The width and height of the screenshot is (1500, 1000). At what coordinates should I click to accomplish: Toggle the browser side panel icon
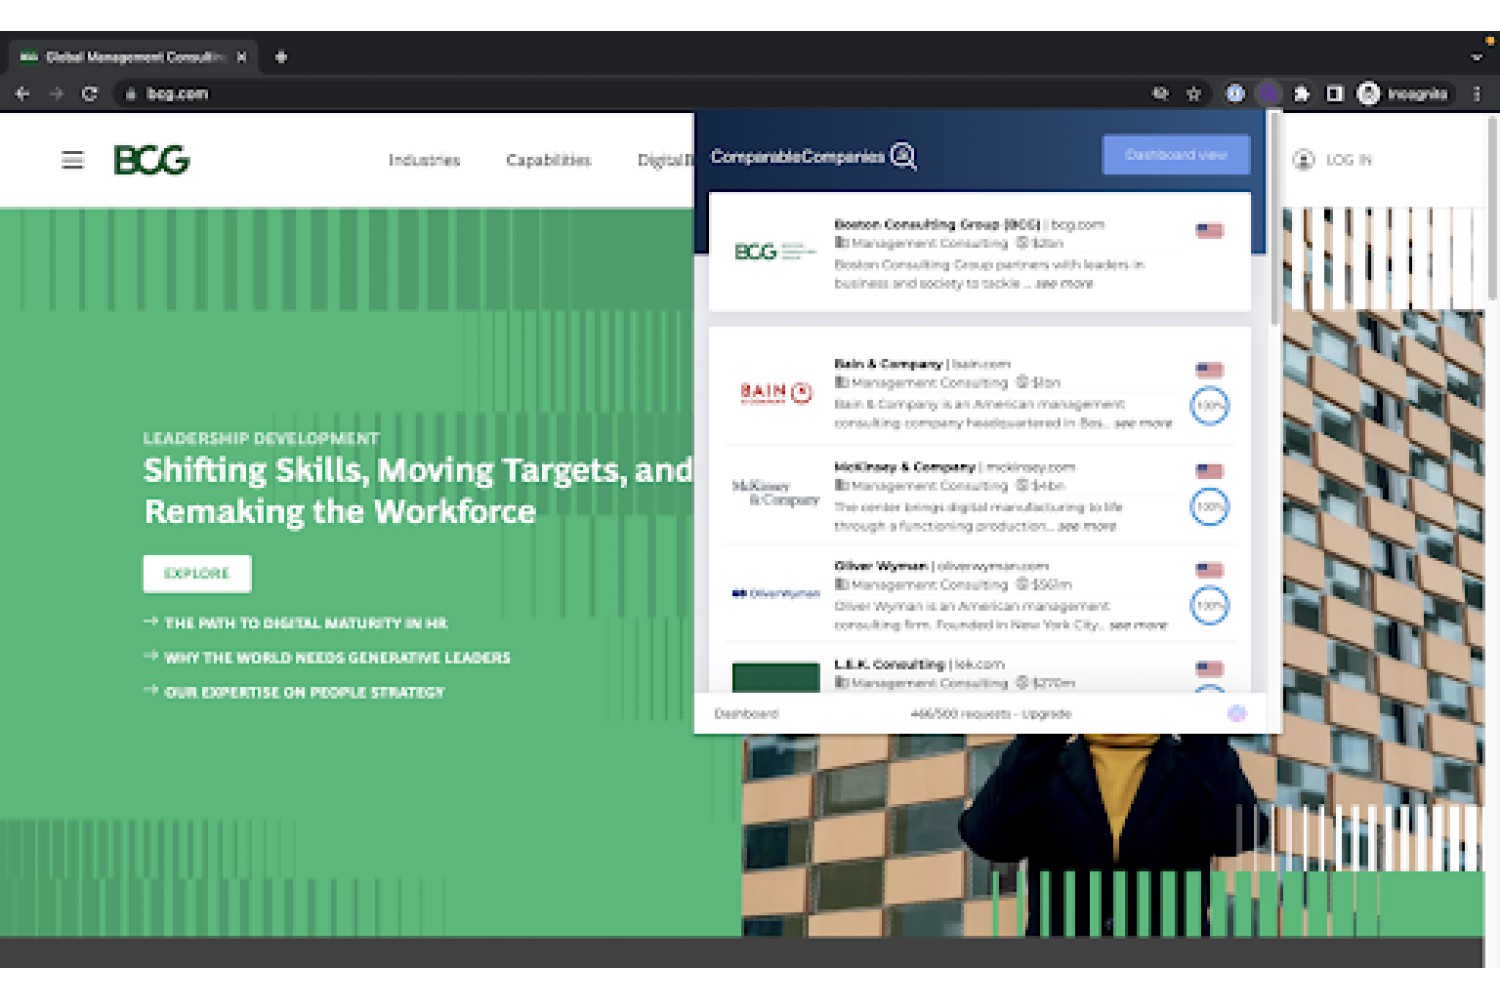pos(1334,94)
